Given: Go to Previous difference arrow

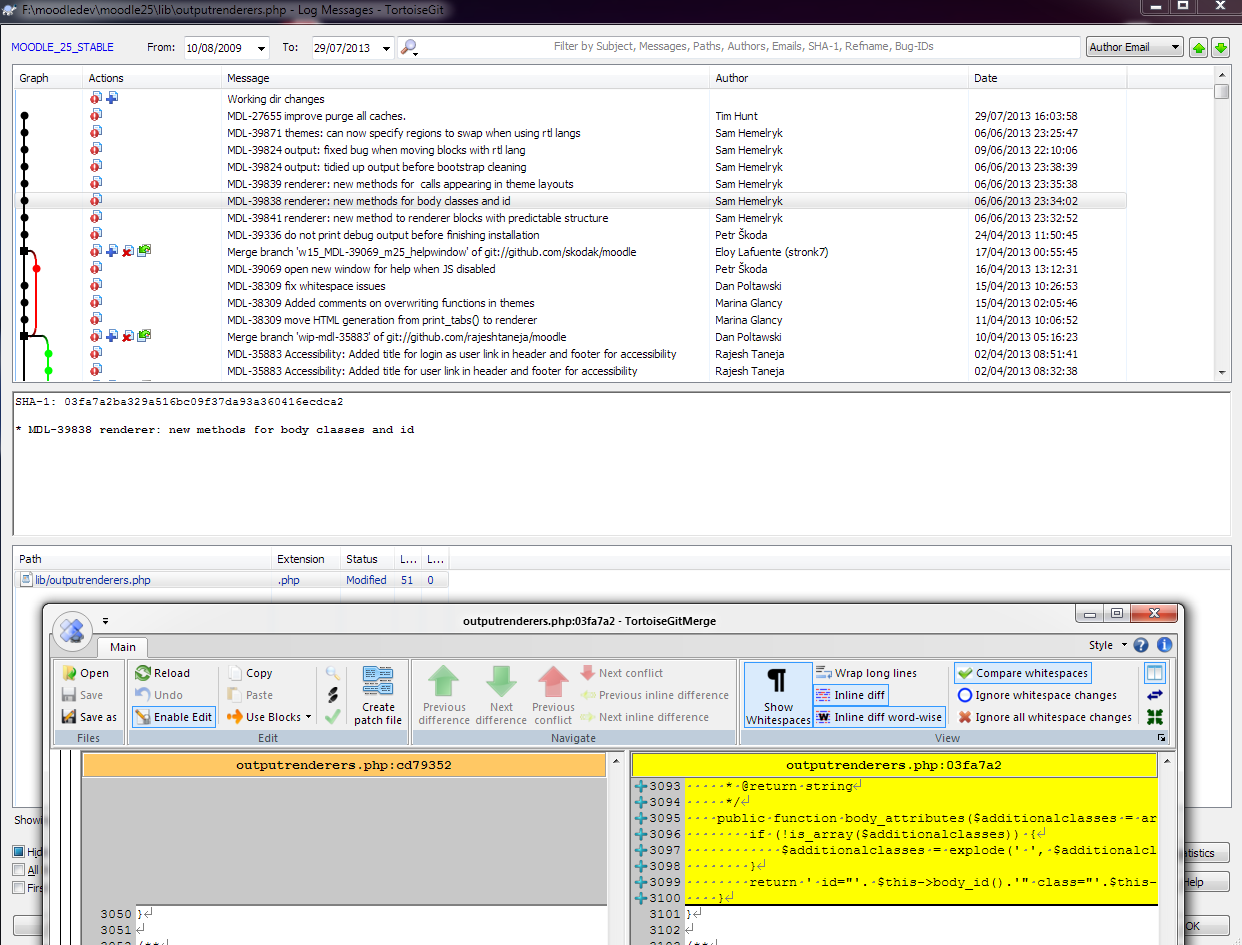Looking at the screenshot, I should pyautogui.click(x=444, y=696).
